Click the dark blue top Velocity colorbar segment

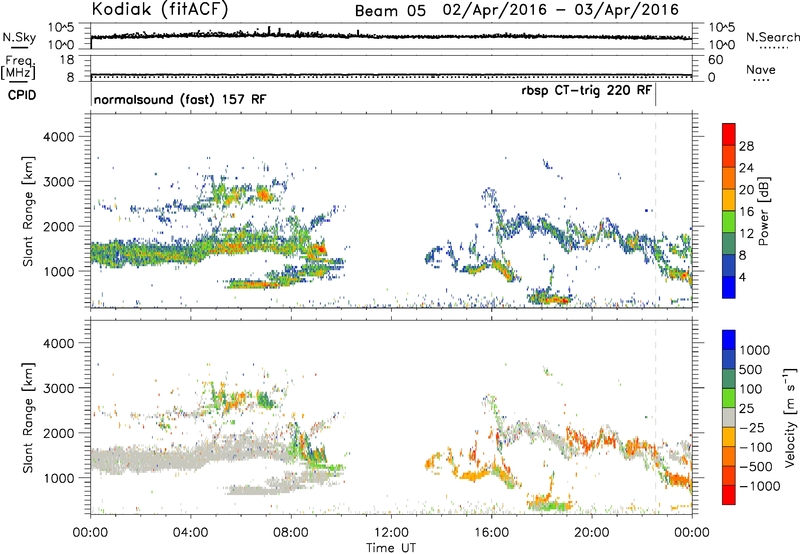click(729, 340)
